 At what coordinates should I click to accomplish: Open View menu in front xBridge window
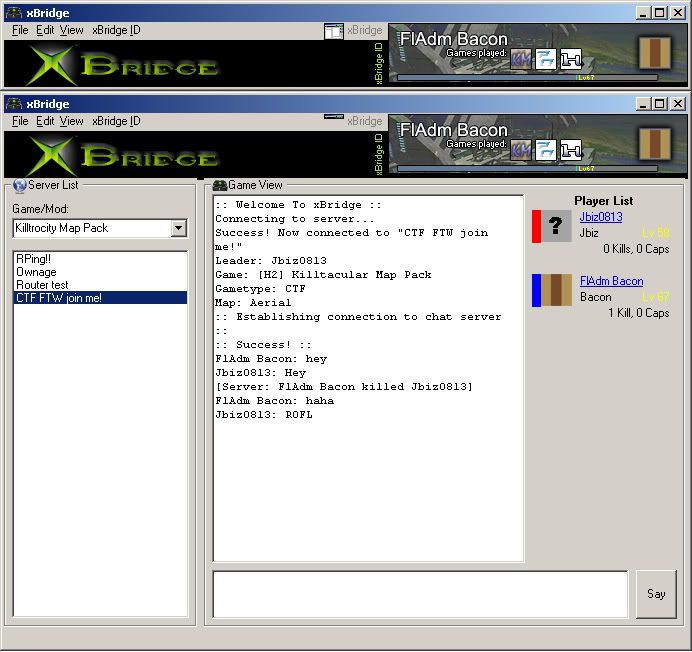[71, 121]
